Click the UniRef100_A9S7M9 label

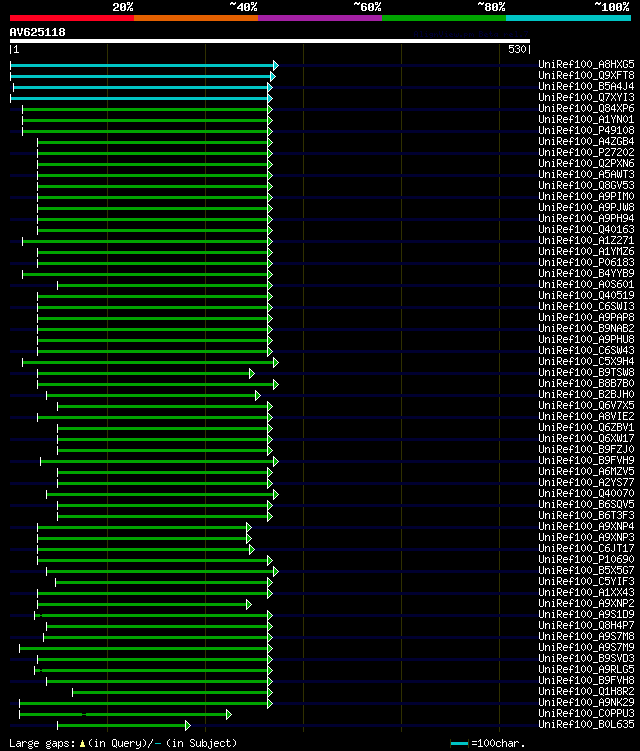pos(586,648)
